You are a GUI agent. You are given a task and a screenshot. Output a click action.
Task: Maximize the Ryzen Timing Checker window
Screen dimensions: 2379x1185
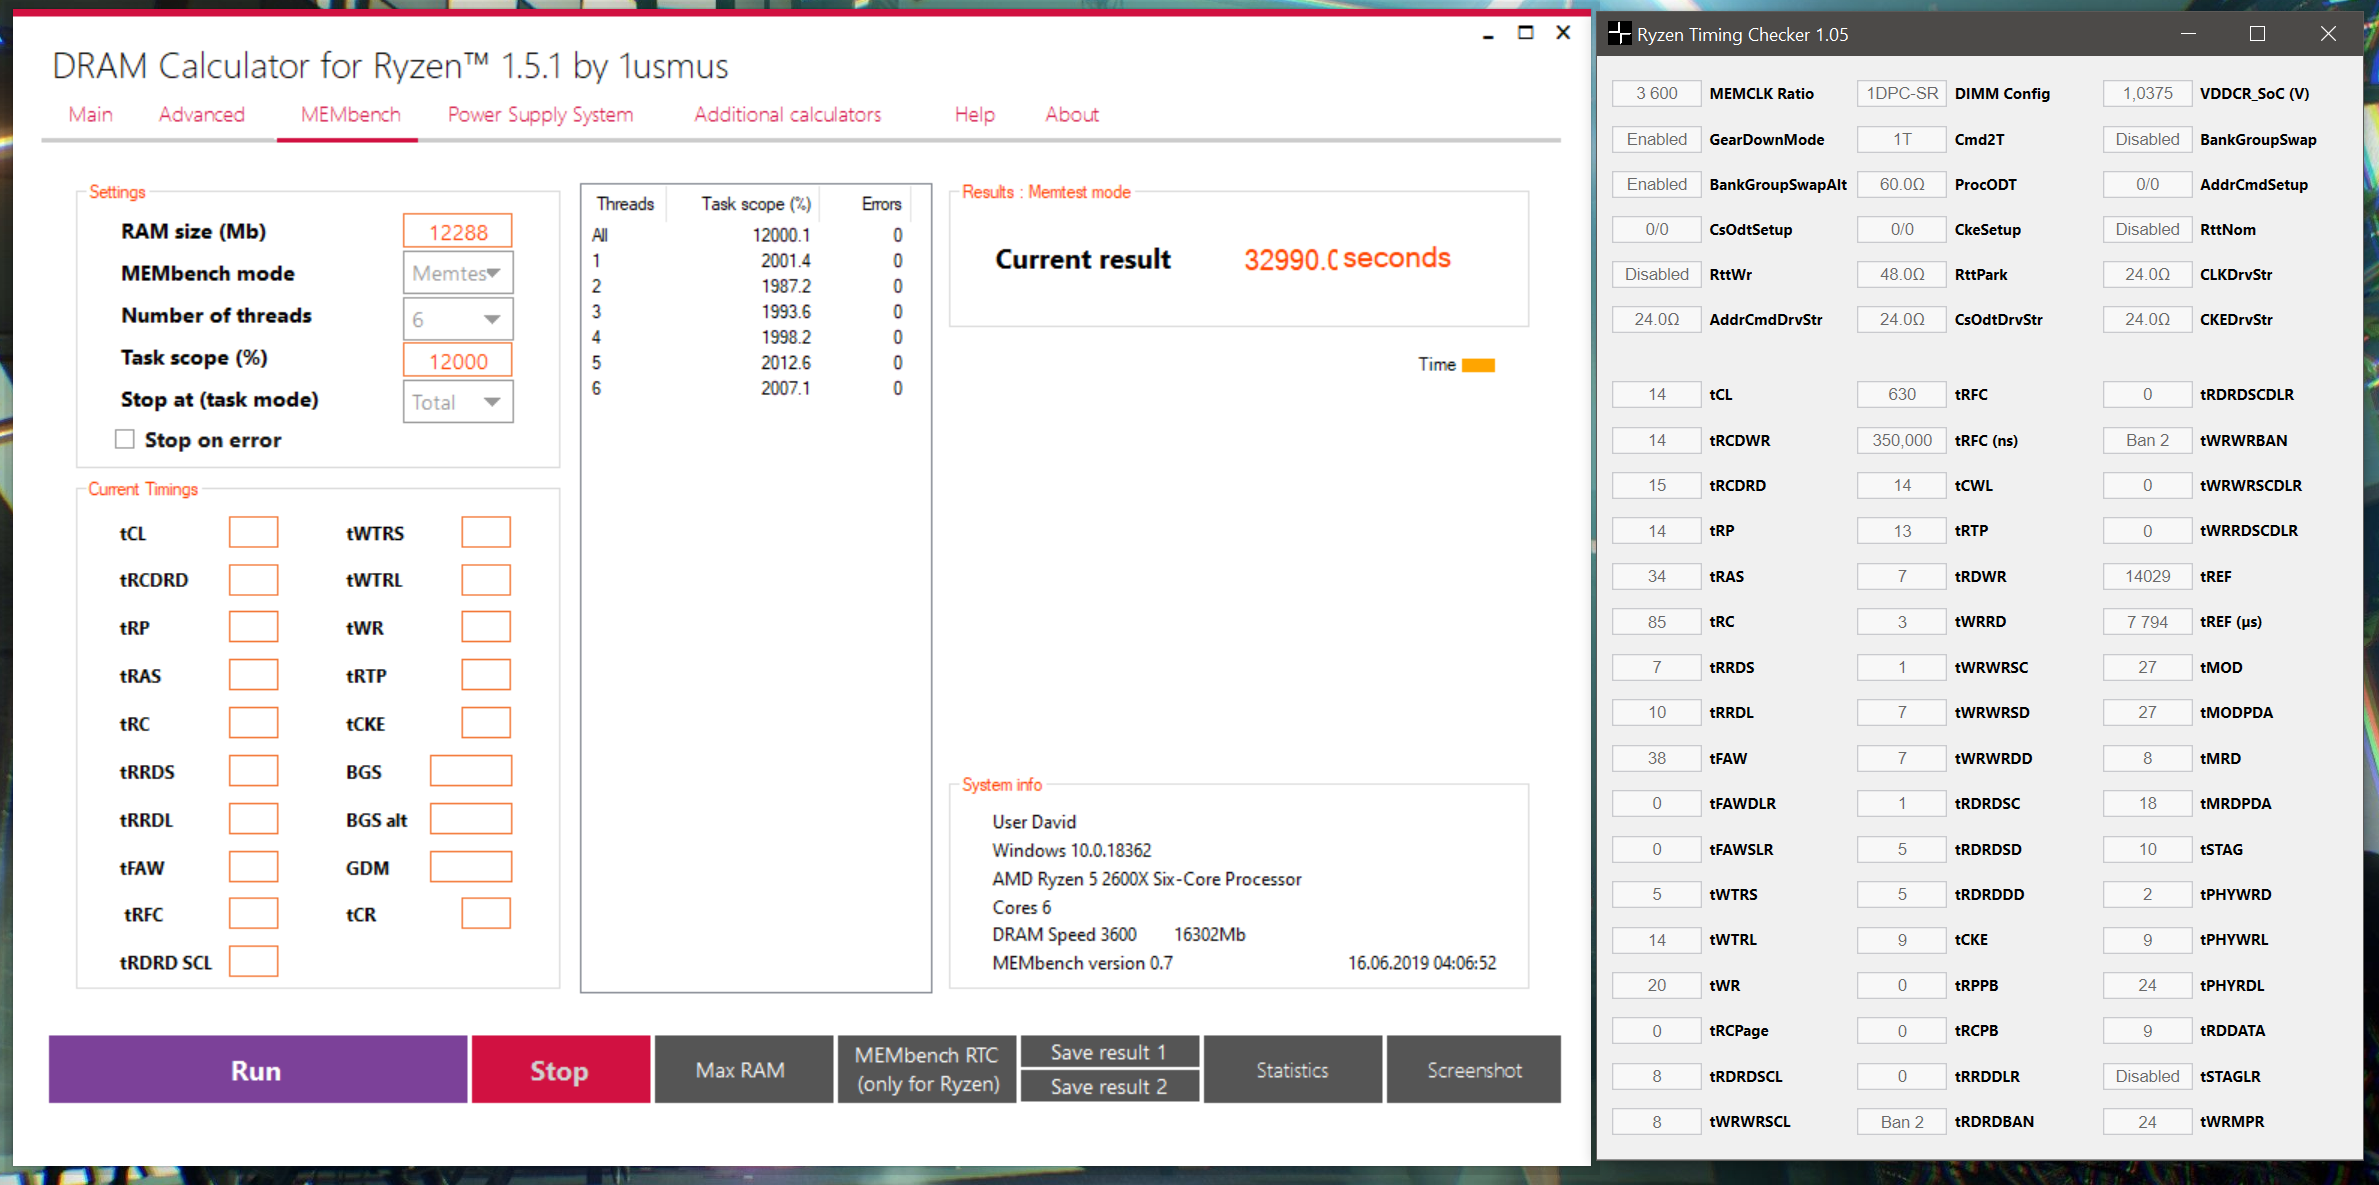[2257, 34]
